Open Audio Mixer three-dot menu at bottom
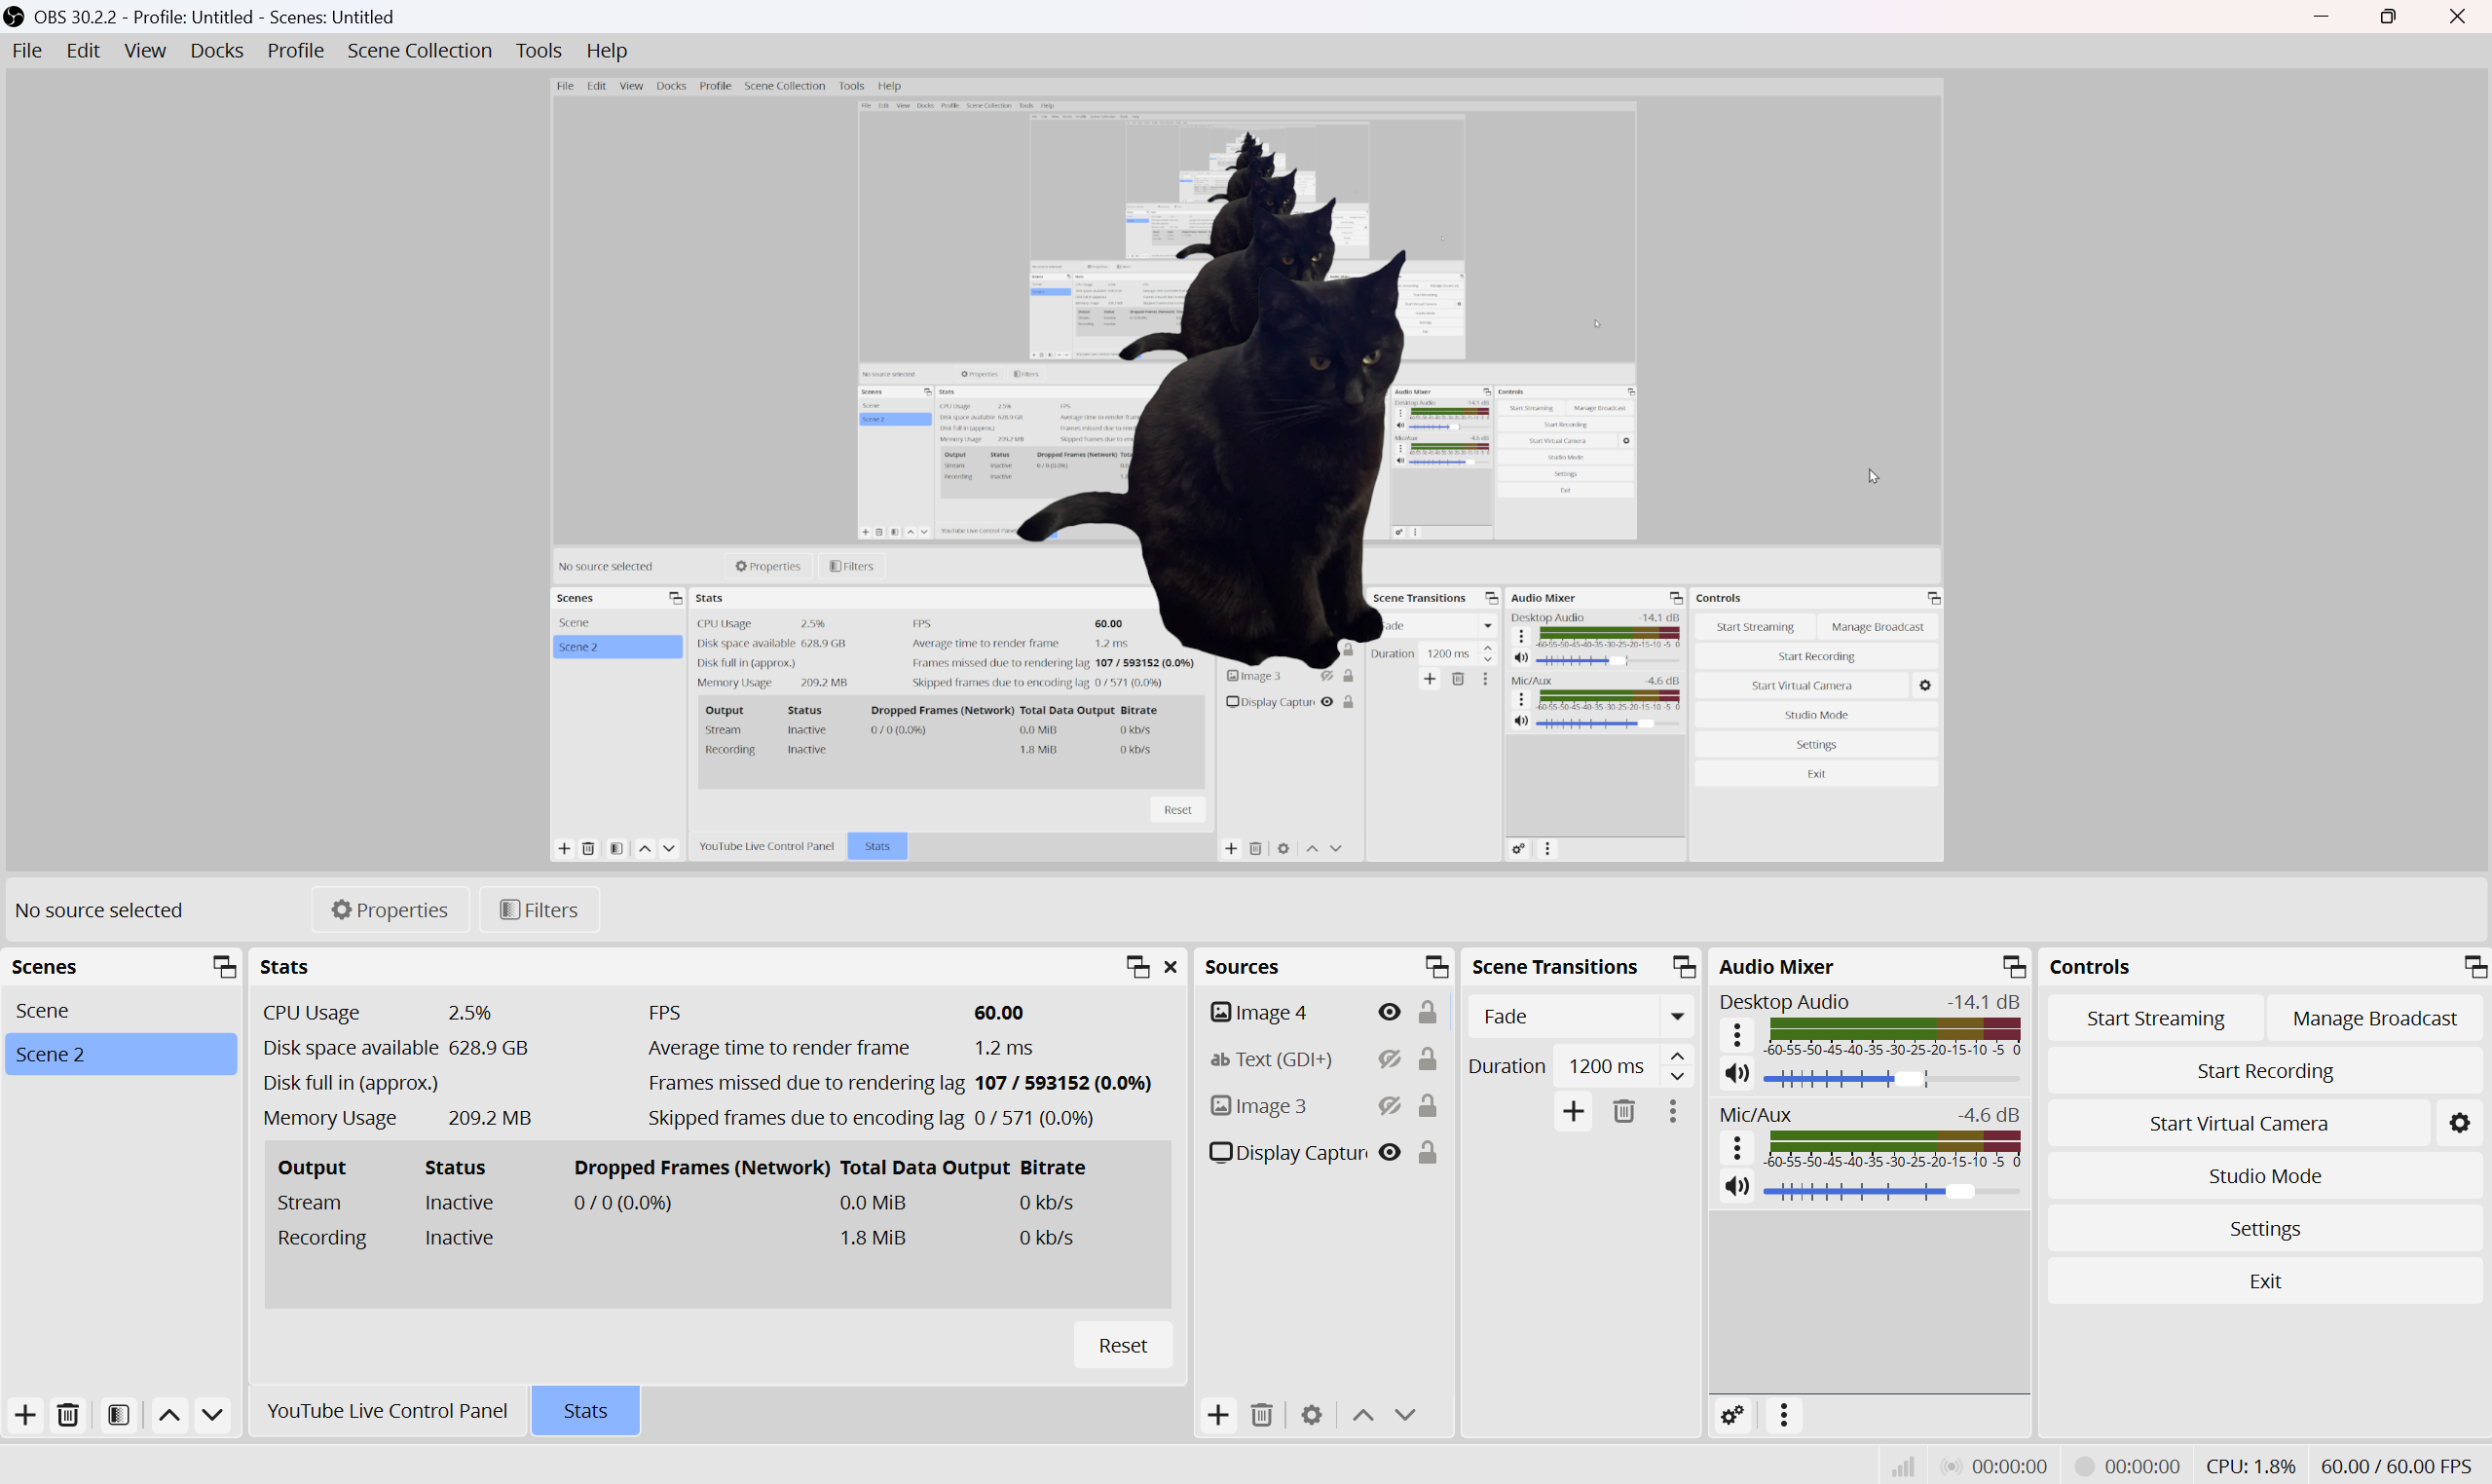Viewport: 2492px width, 1484px height. point(1784,1414)
